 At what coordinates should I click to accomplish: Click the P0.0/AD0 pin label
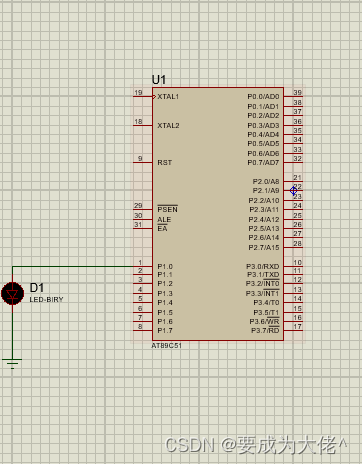(x=263, y=96)
